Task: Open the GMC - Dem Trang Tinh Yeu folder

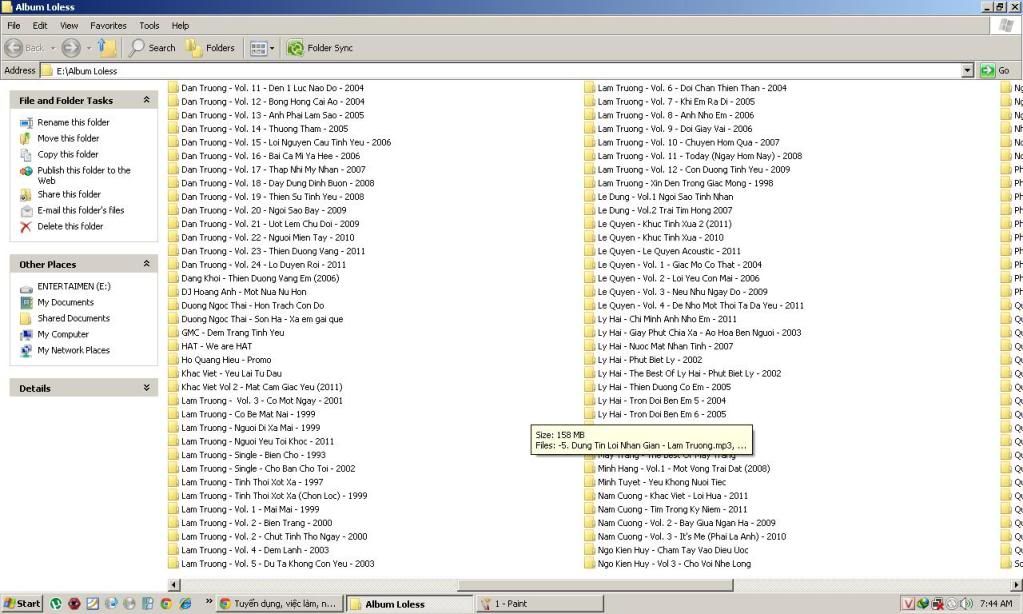Action: click(232, 333)
